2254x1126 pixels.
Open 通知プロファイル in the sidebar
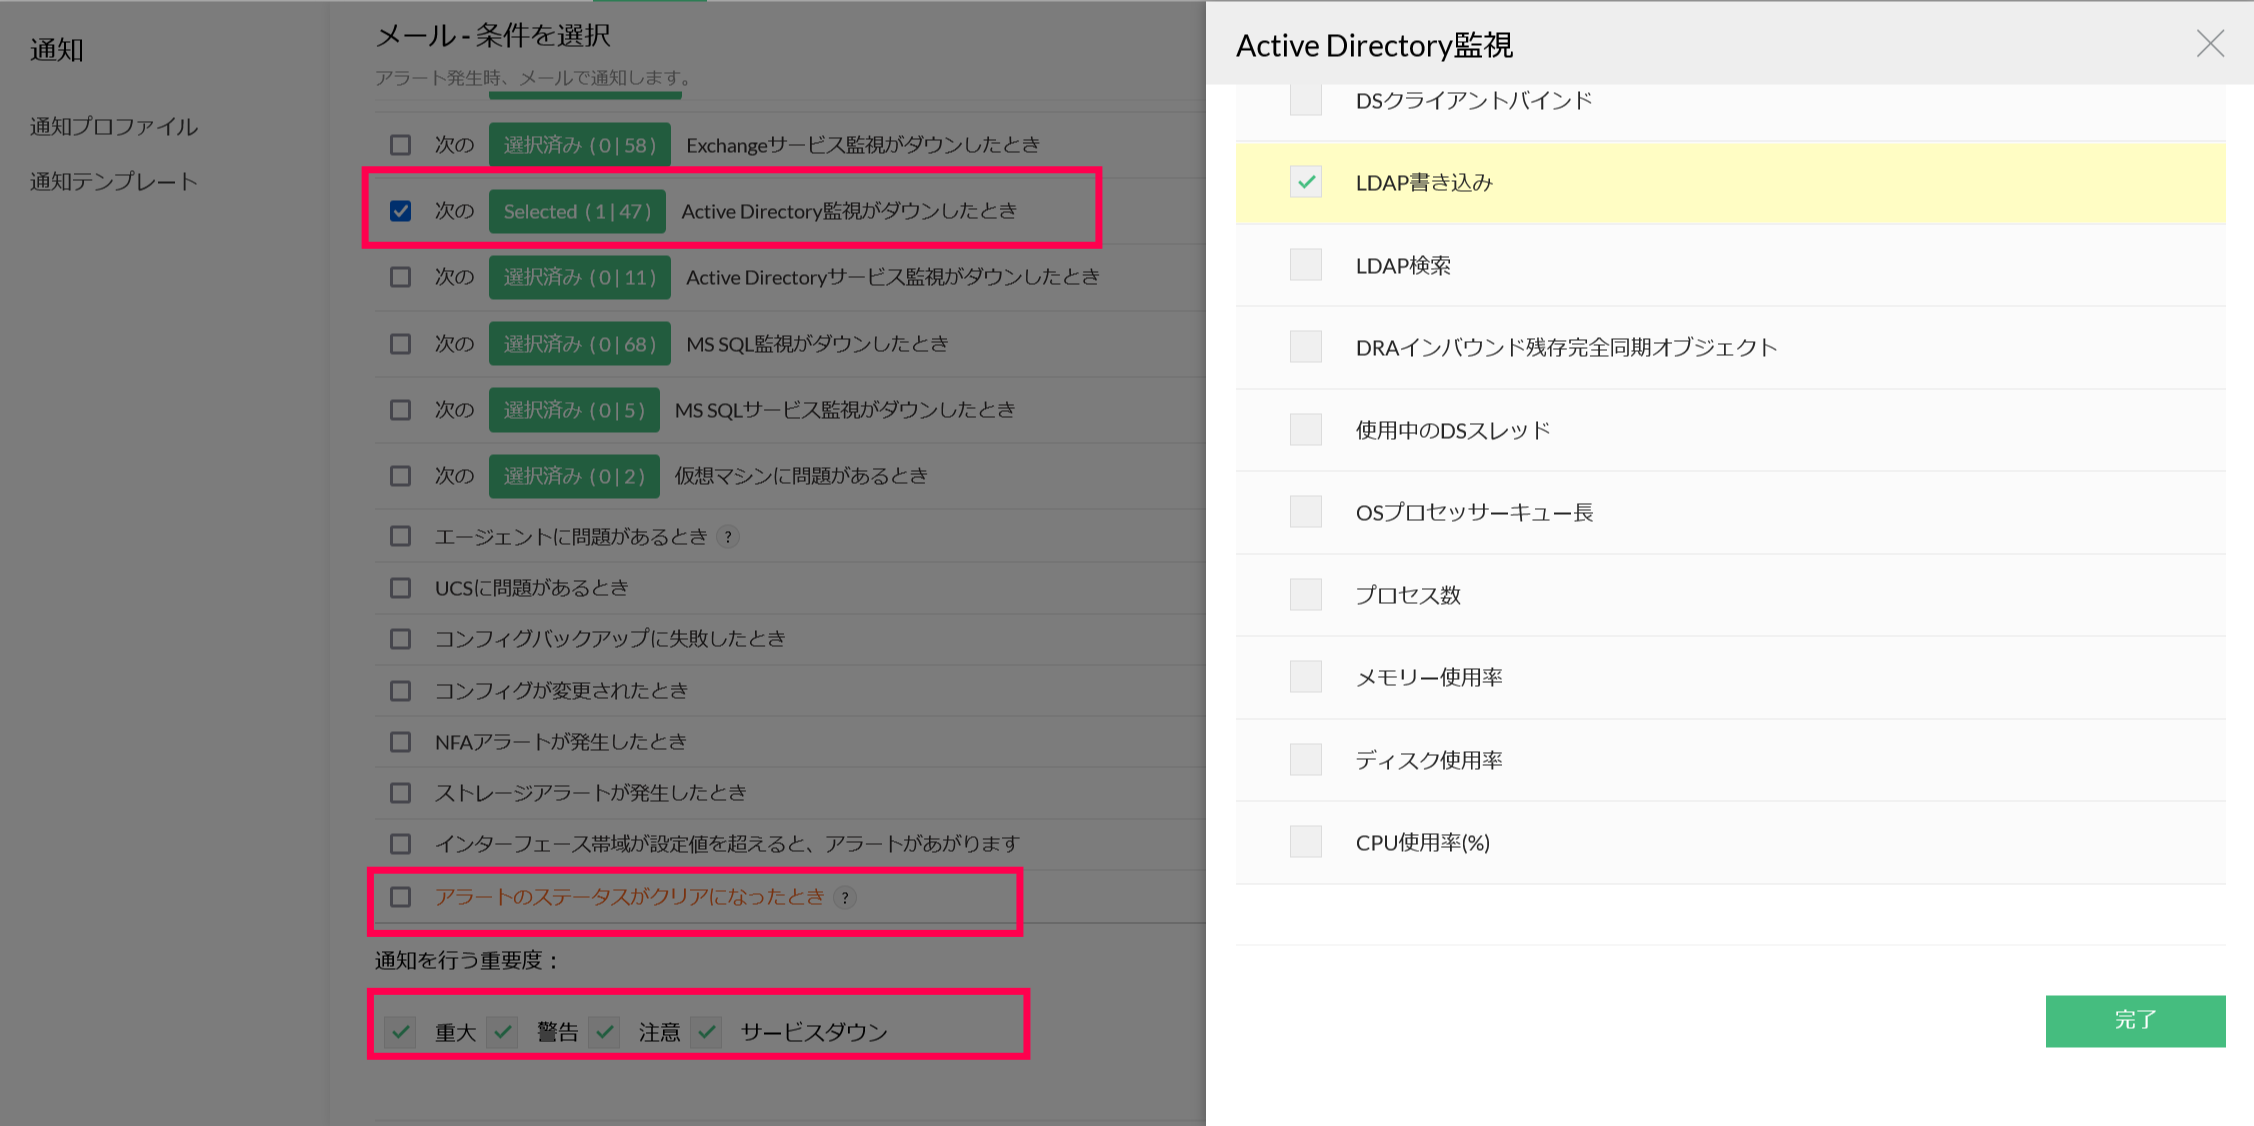point(114,127)
